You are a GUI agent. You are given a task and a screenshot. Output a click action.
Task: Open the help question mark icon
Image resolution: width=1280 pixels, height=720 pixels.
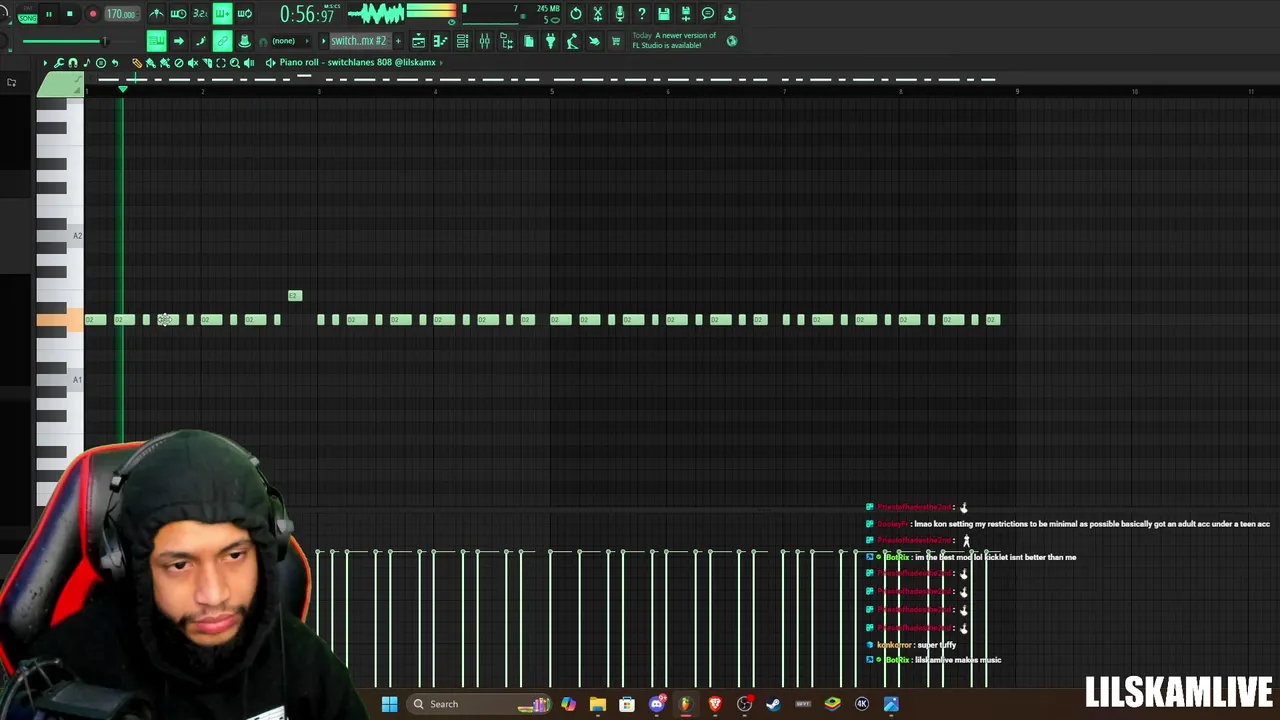642,14
